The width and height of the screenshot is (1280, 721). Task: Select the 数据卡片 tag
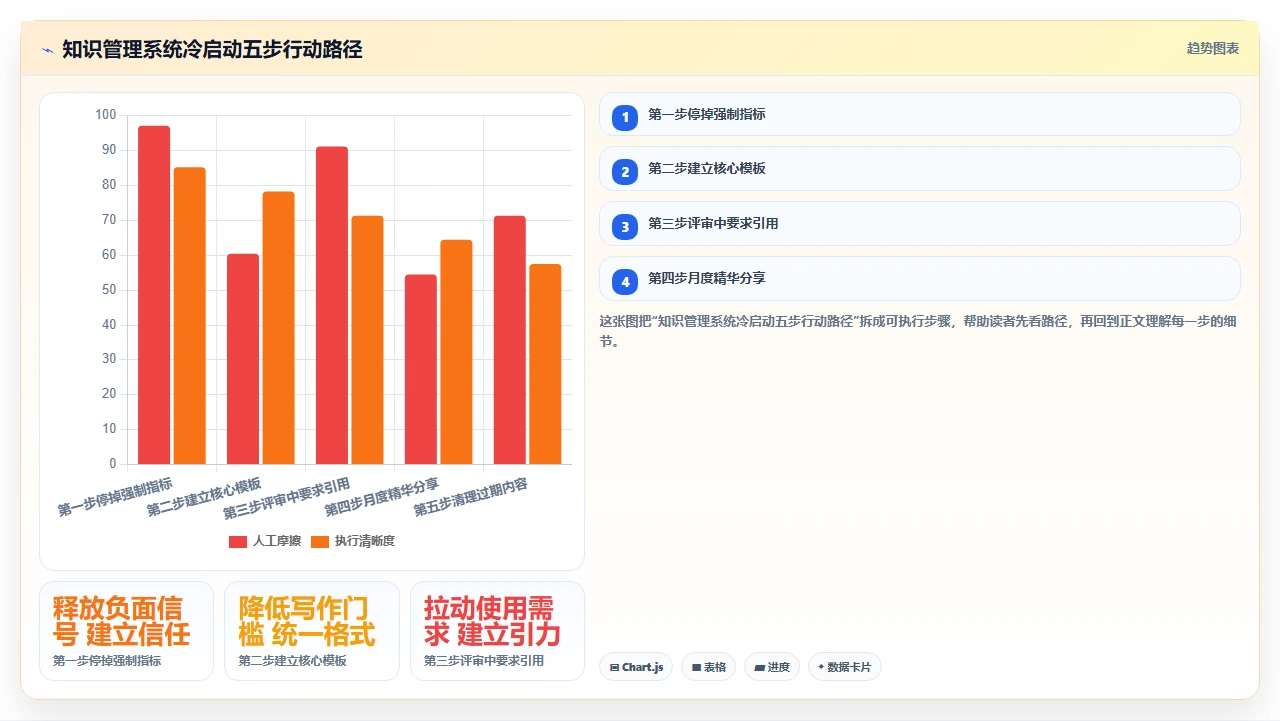click(845, 667)
